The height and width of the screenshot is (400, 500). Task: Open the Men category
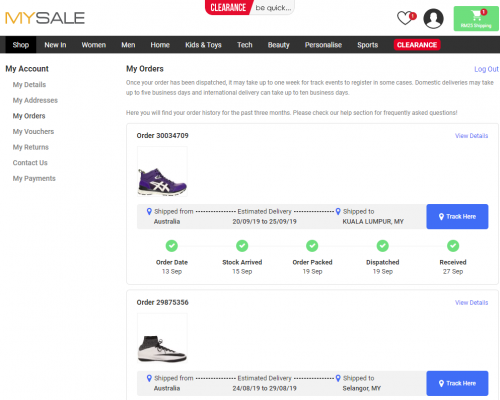pyautogui.click(x=128, y=45)
